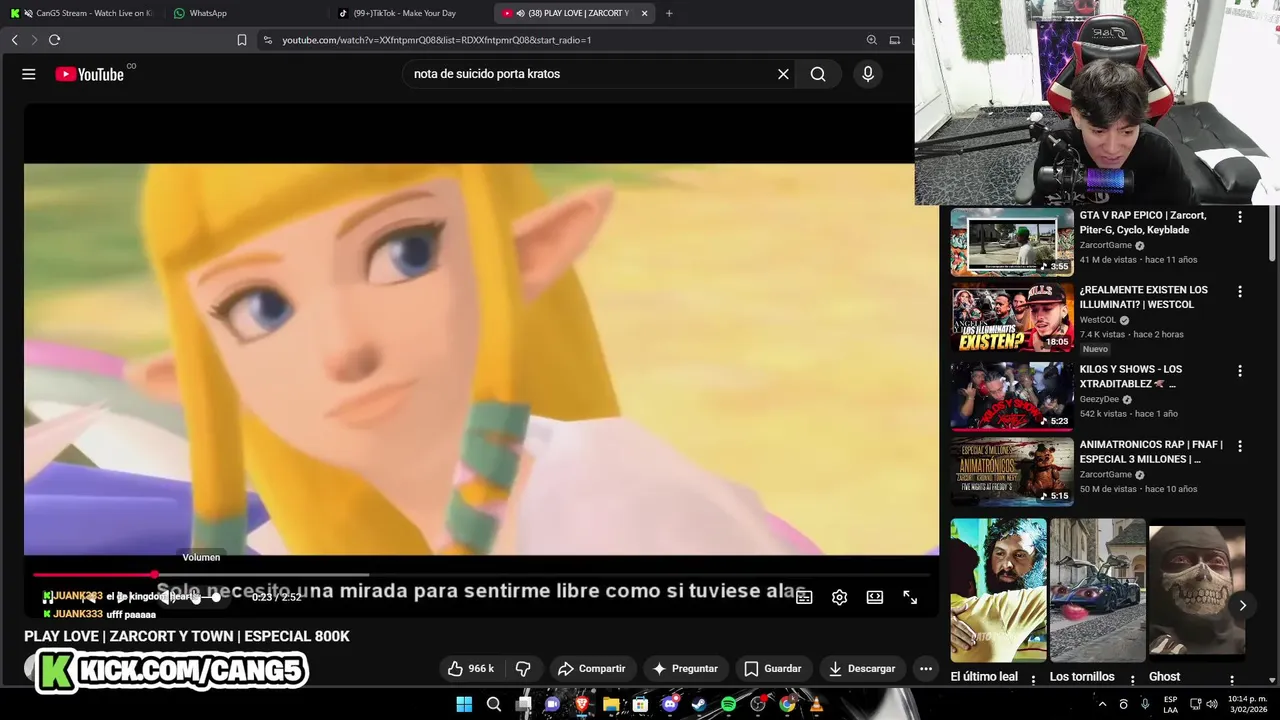Close the PLAY LOVE ZARCORT tab
The height and width of the screenshot is (720, 1280).
tap(644, 13)
